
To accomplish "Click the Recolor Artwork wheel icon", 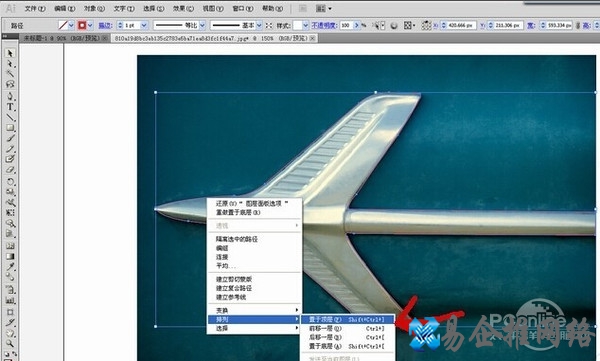I will click(x=394, y=26).
